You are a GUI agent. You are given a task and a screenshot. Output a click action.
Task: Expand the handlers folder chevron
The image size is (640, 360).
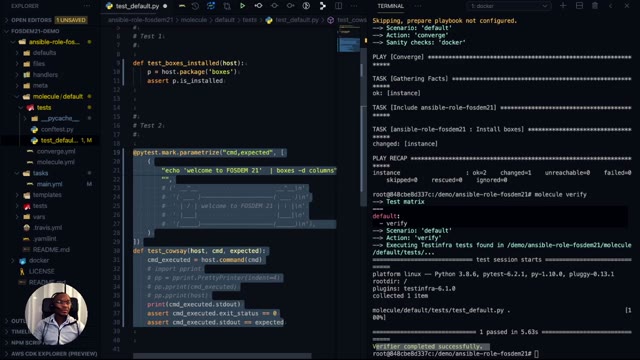pos(17,75)
